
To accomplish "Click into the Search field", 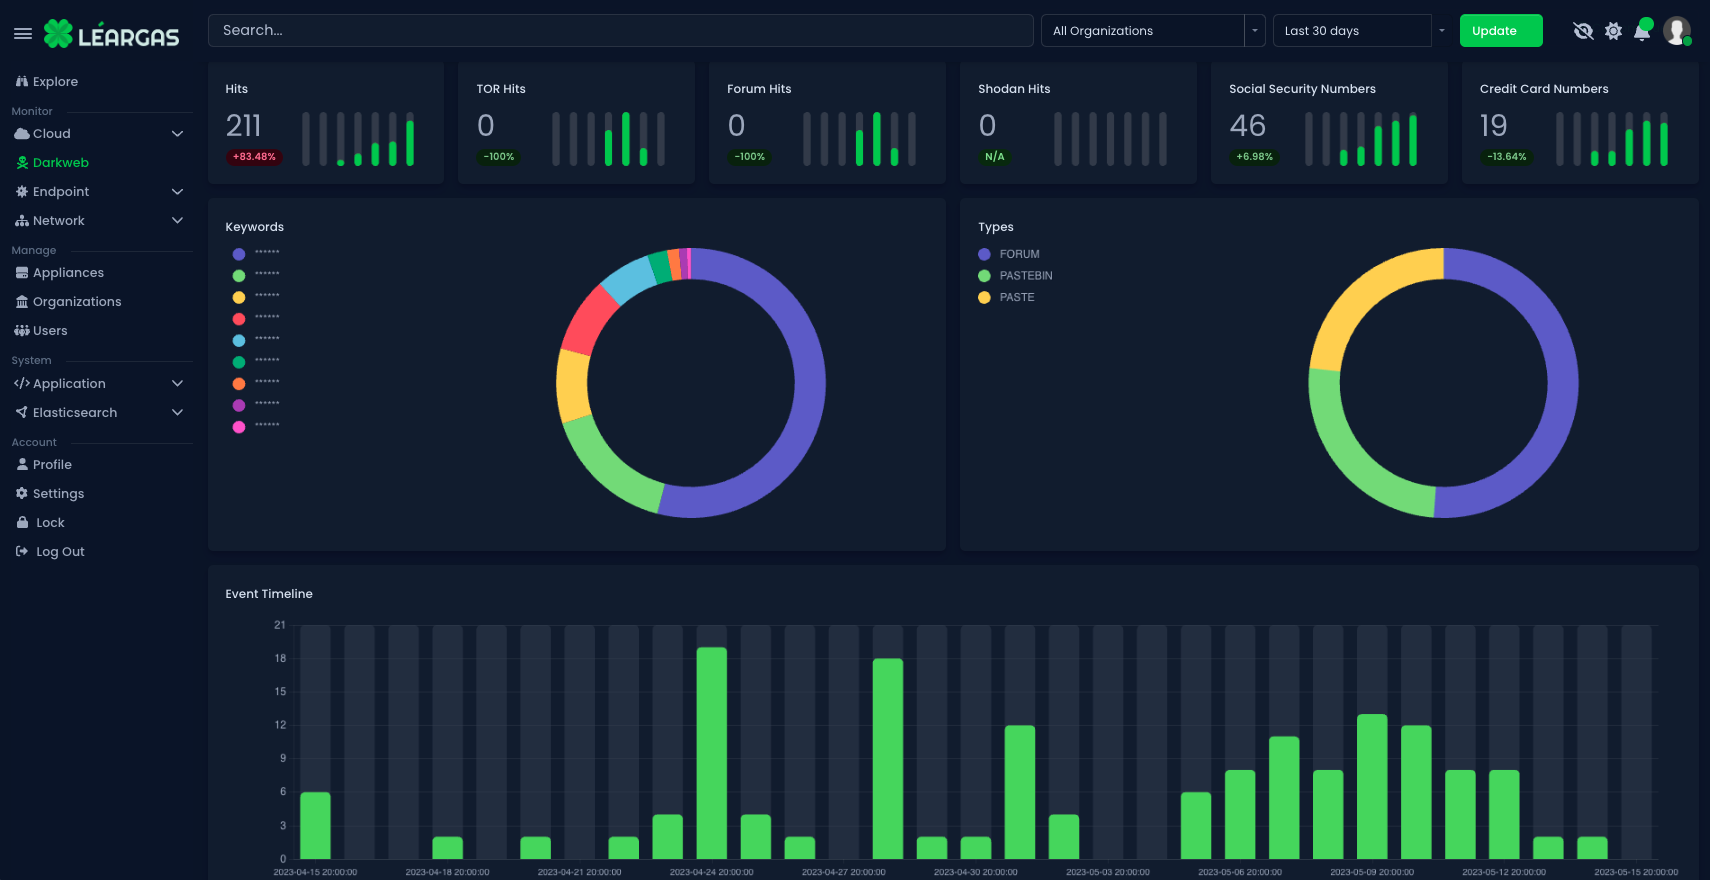I will 620,31.
